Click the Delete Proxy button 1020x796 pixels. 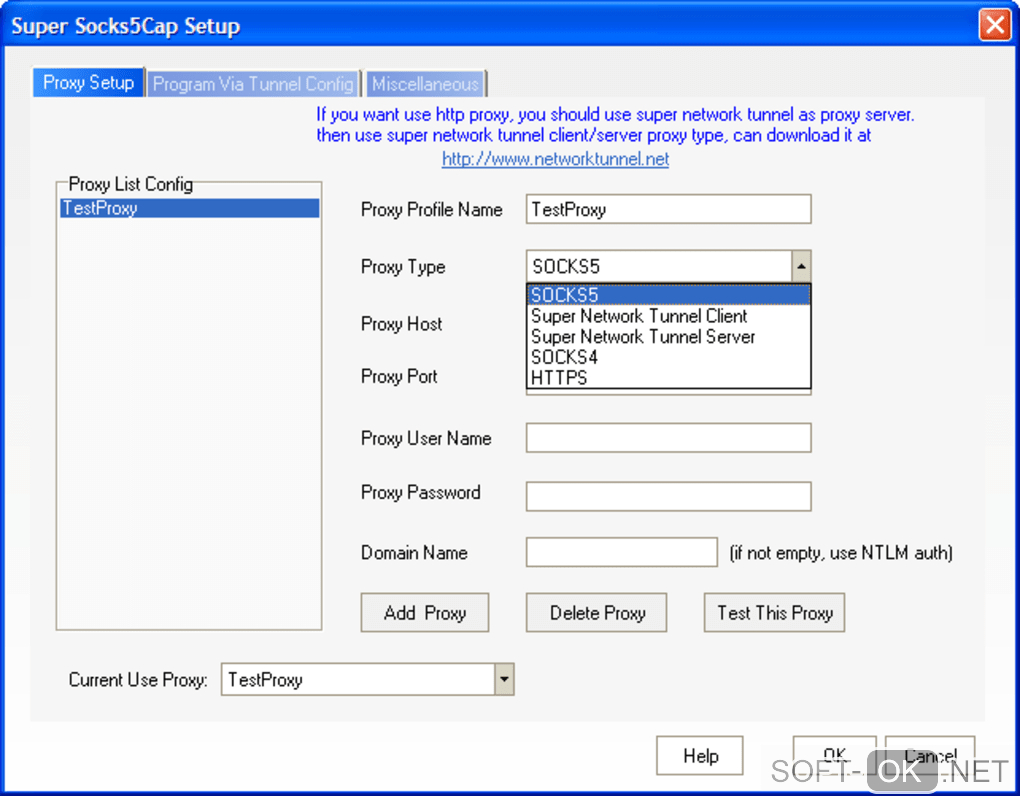click(597, 613)
